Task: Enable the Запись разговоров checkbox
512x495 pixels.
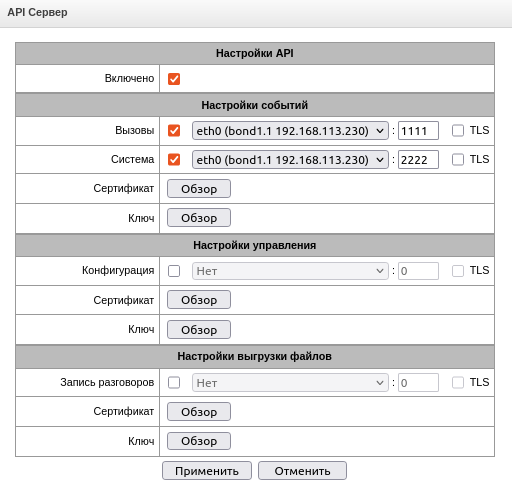Action: [x=174, y=383]
